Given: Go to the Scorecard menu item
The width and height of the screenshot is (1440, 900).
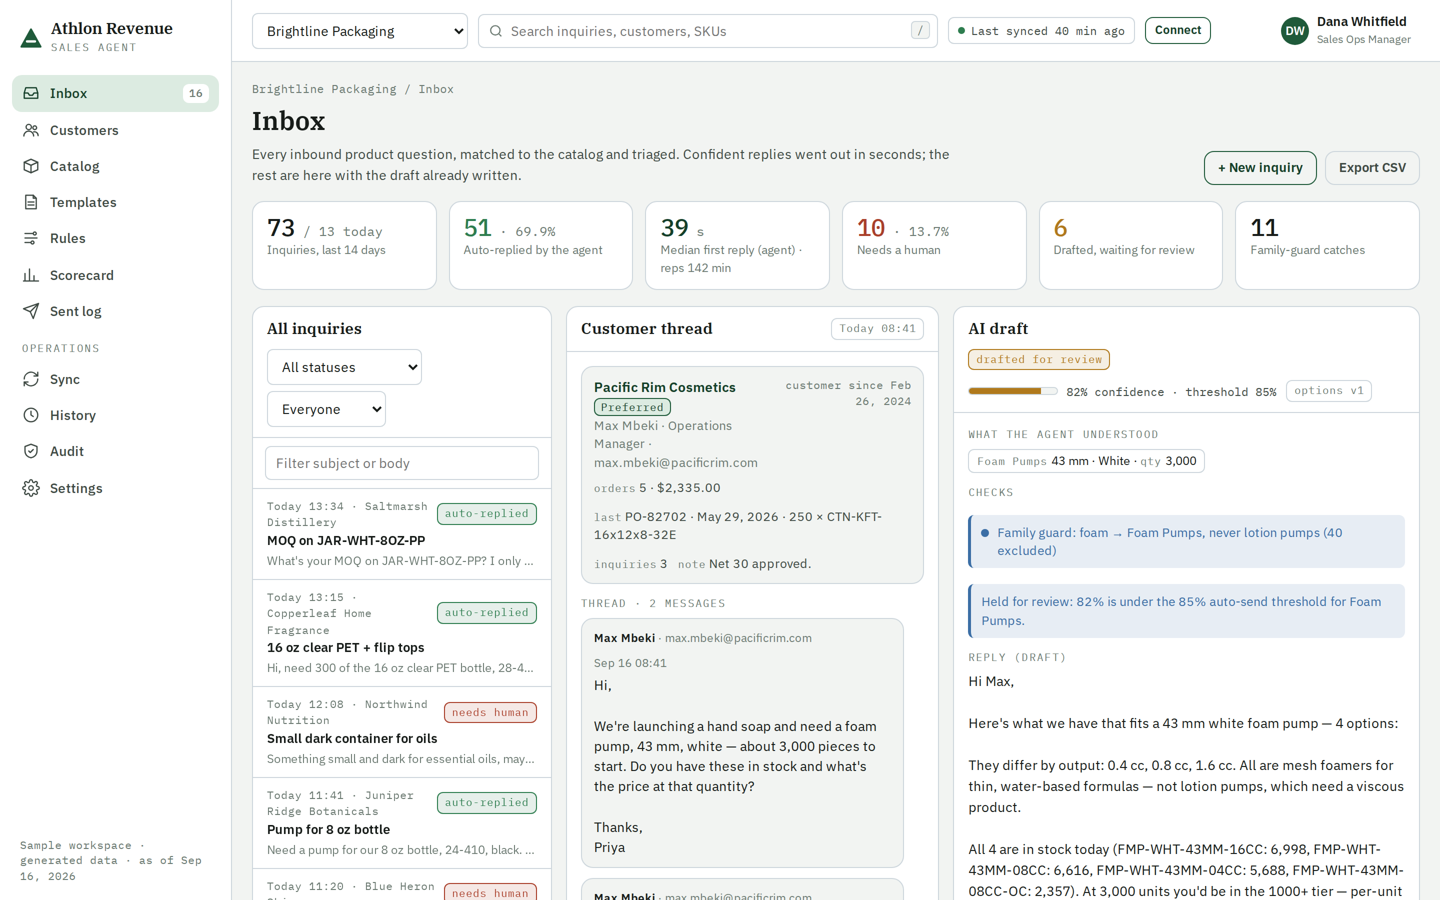Looking at the screenshot, I should pyautogui.click(x=115, y=275).
